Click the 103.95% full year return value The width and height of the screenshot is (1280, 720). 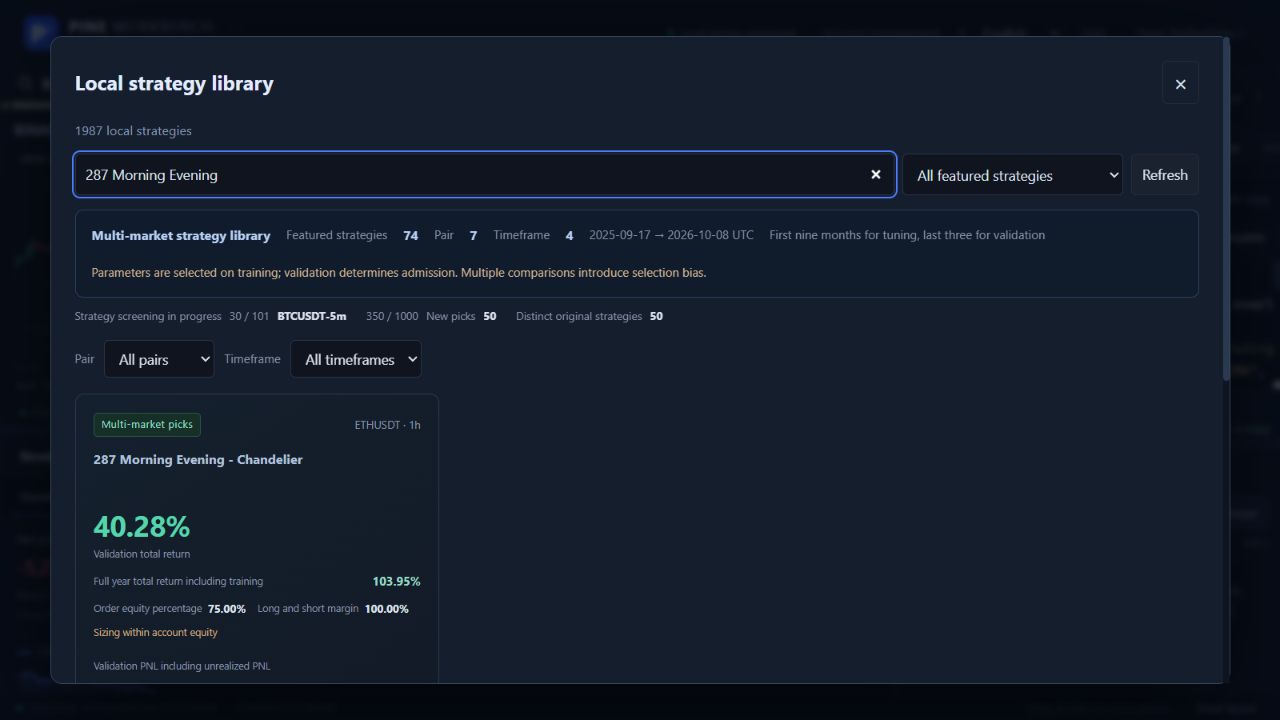click(x=396, y=581)
